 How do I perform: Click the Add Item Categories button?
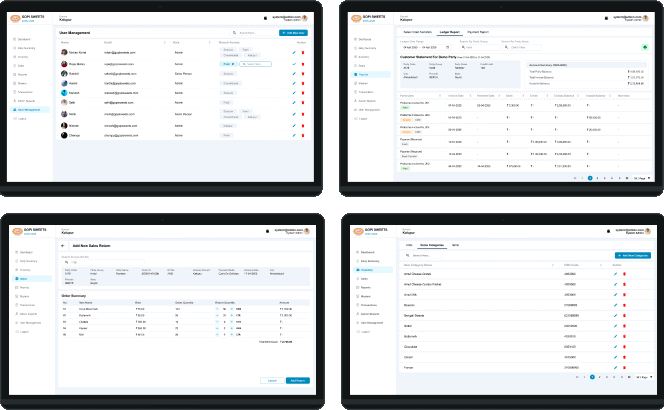(631, 257)
